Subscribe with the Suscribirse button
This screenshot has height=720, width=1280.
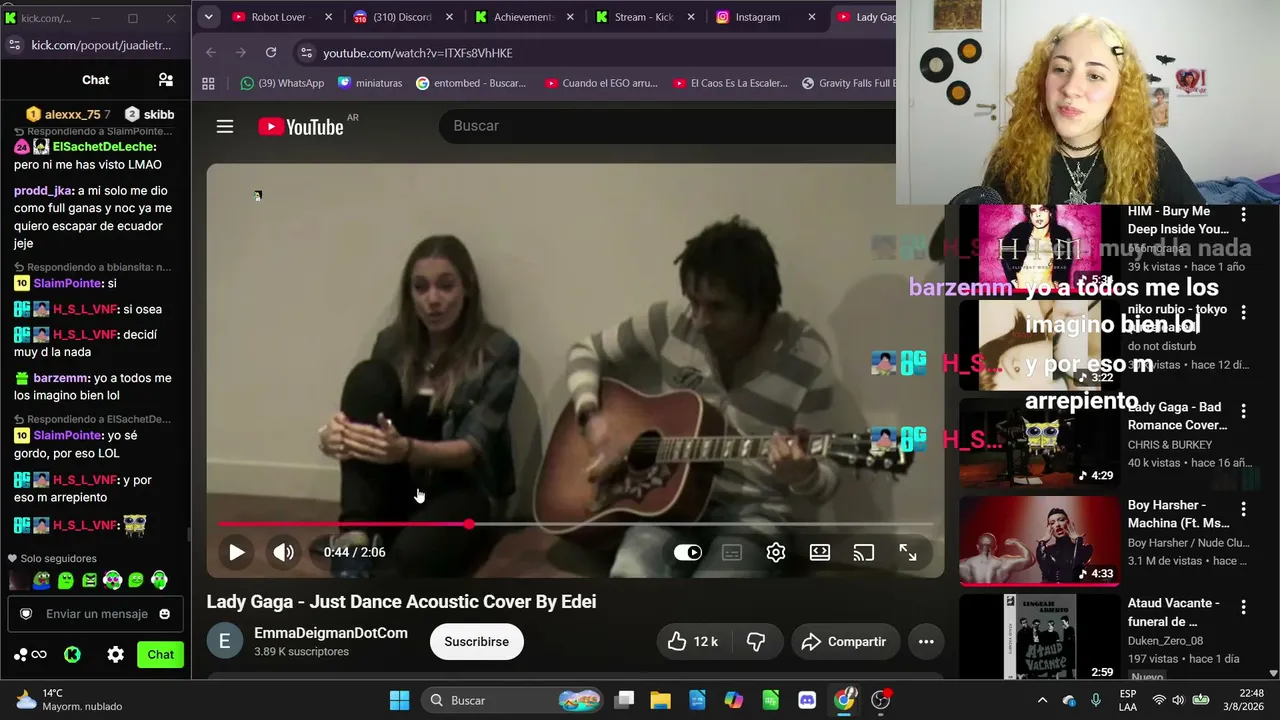click(x=476, y=641)
